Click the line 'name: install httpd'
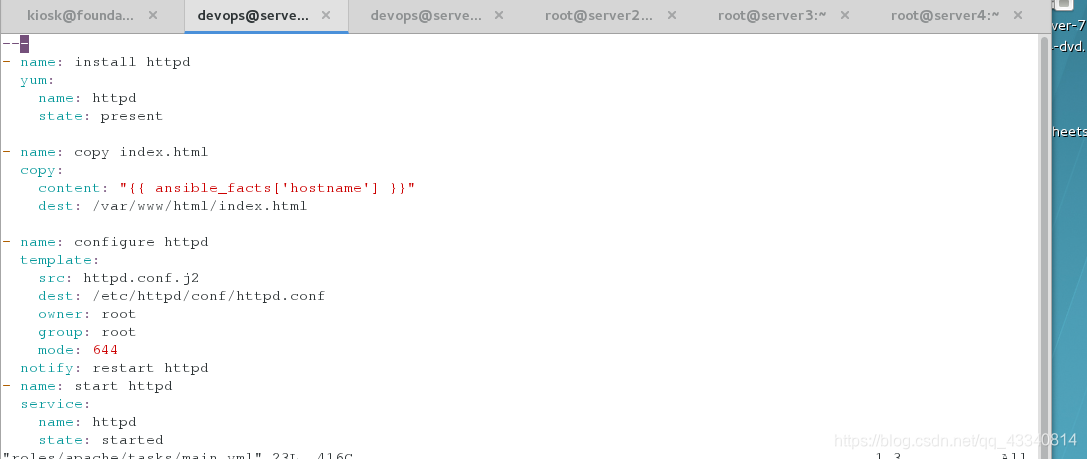 tap(105, 62)
